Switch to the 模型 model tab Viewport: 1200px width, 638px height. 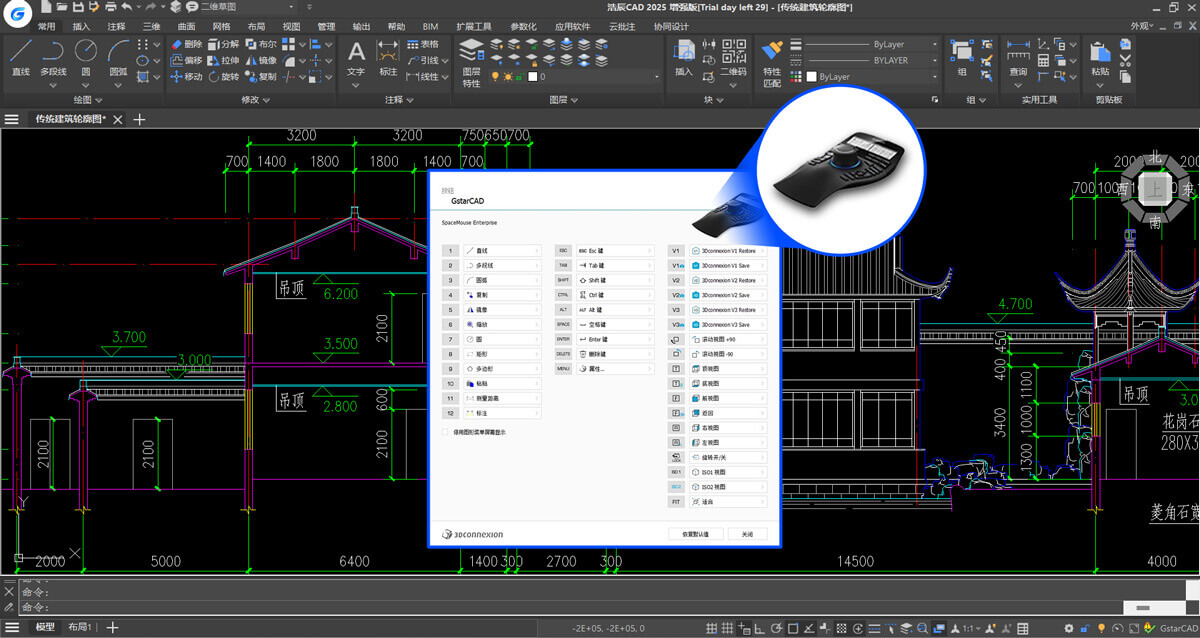point(45,627)
